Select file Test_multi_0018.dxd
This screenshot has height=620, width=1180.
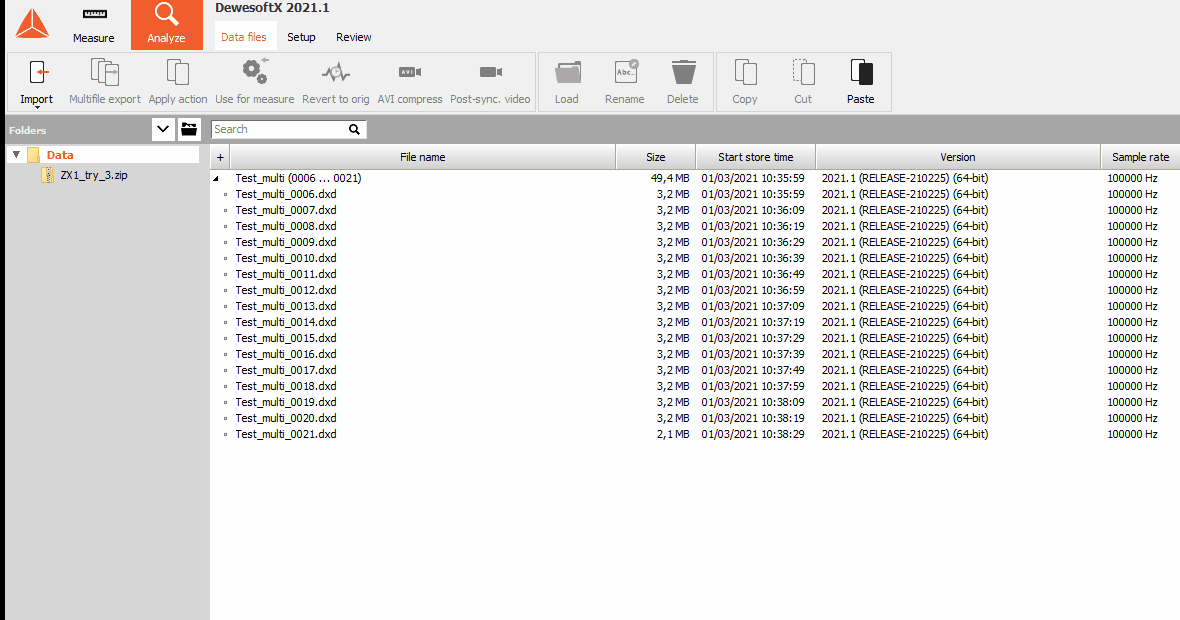coord(286,386)
